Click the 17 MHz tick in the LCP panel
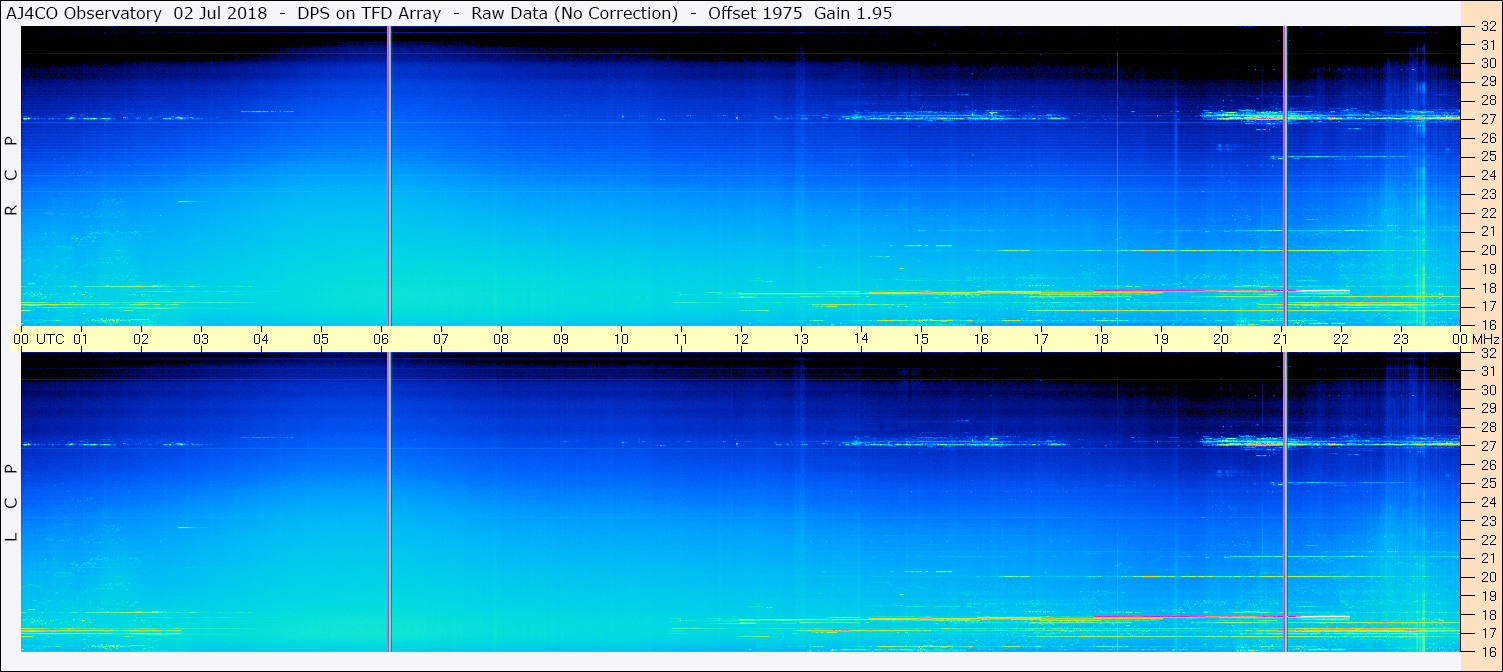Viewport: 1503px width, 672px height. pyautogui.click(x=1488, y=633)
